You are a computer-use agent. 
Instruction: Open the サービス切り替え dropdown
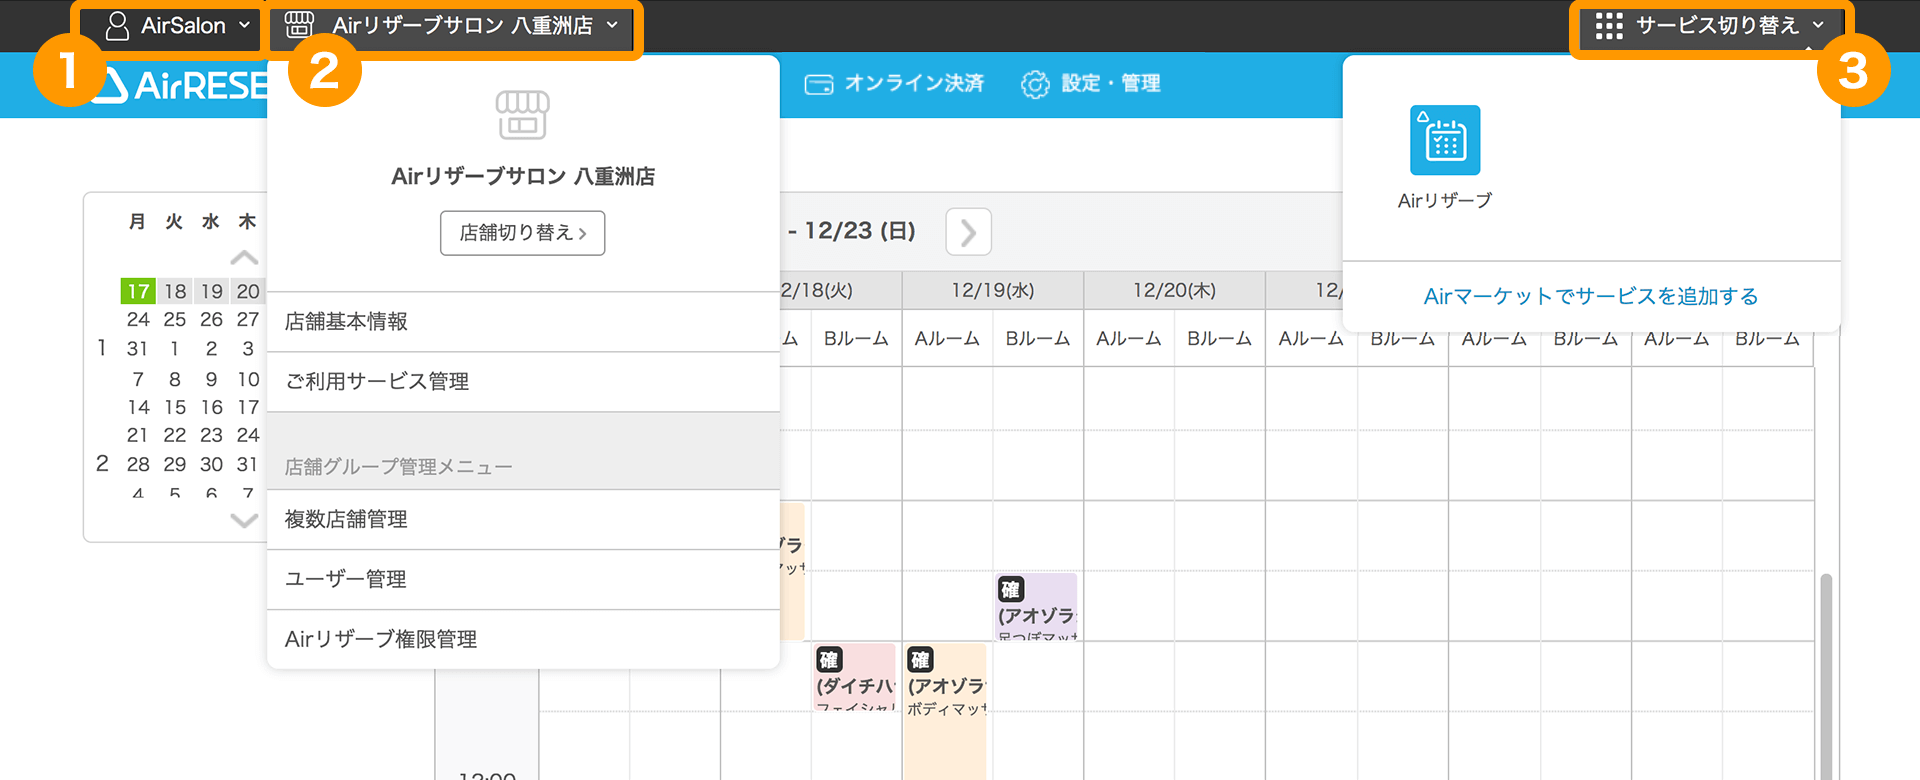tap(1710, 26)
